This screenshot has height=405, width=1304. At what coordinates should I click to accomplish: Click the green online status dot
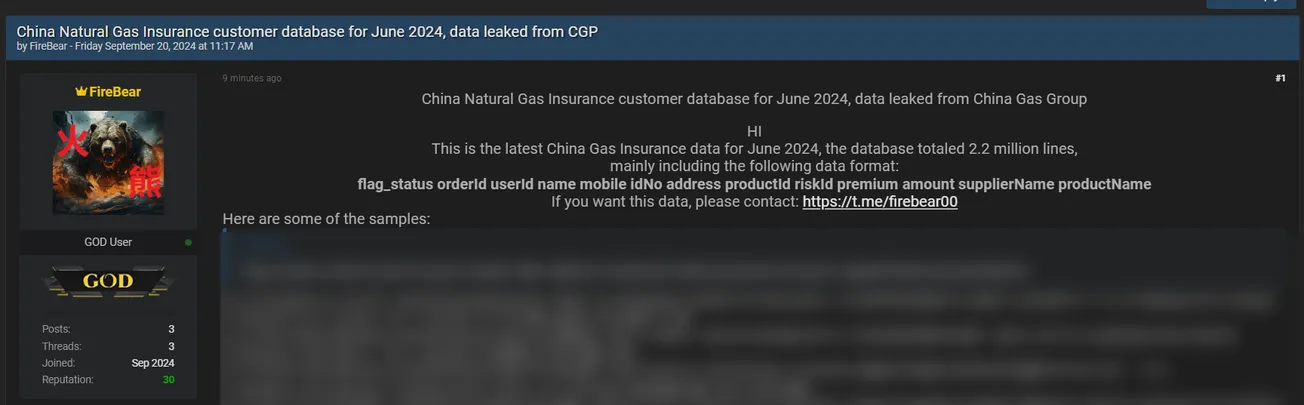pyautogui.click(x=188, y=242)
